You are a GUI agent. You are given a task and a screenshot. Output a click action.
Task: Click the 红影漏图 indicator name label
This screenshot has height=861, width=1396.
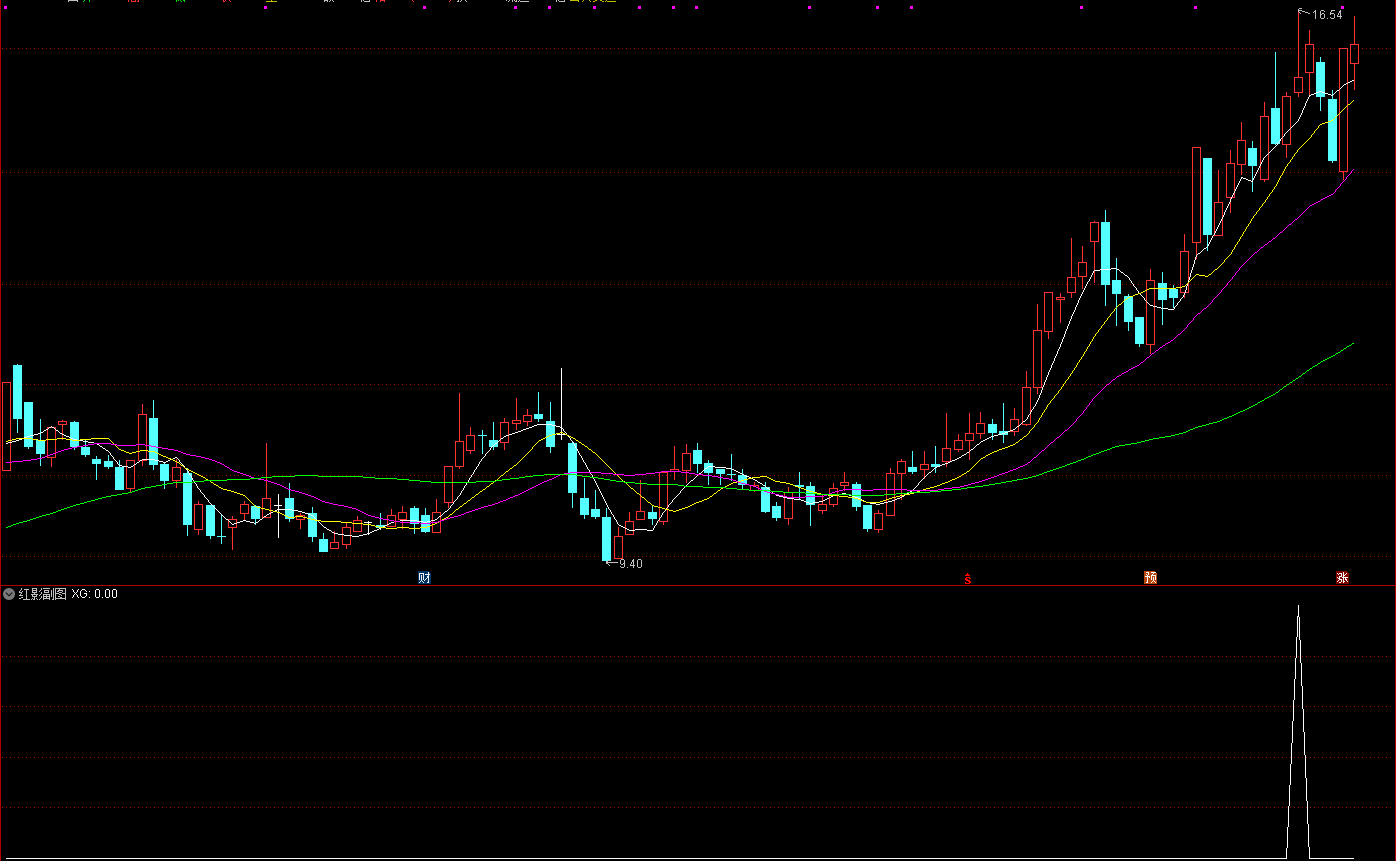[42, 594]
